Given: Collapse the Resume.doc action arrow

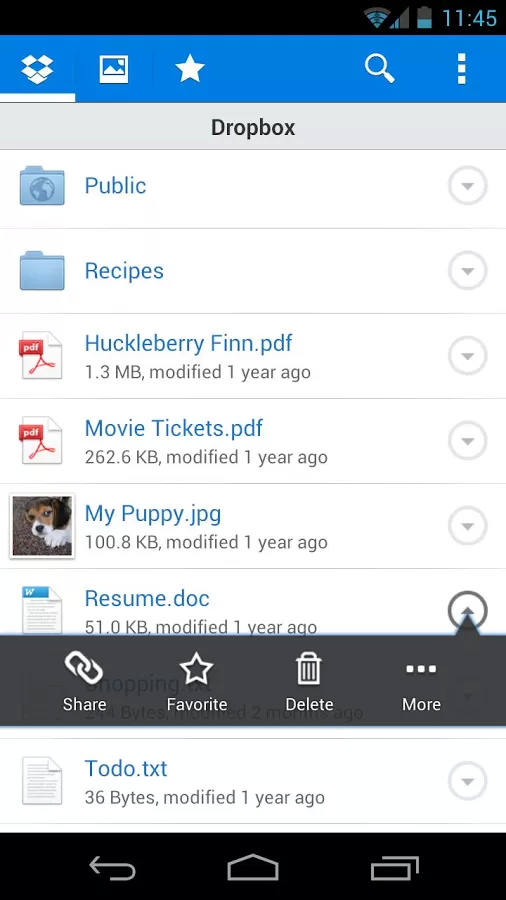Looking at the screenshot, I should [468, 611].
